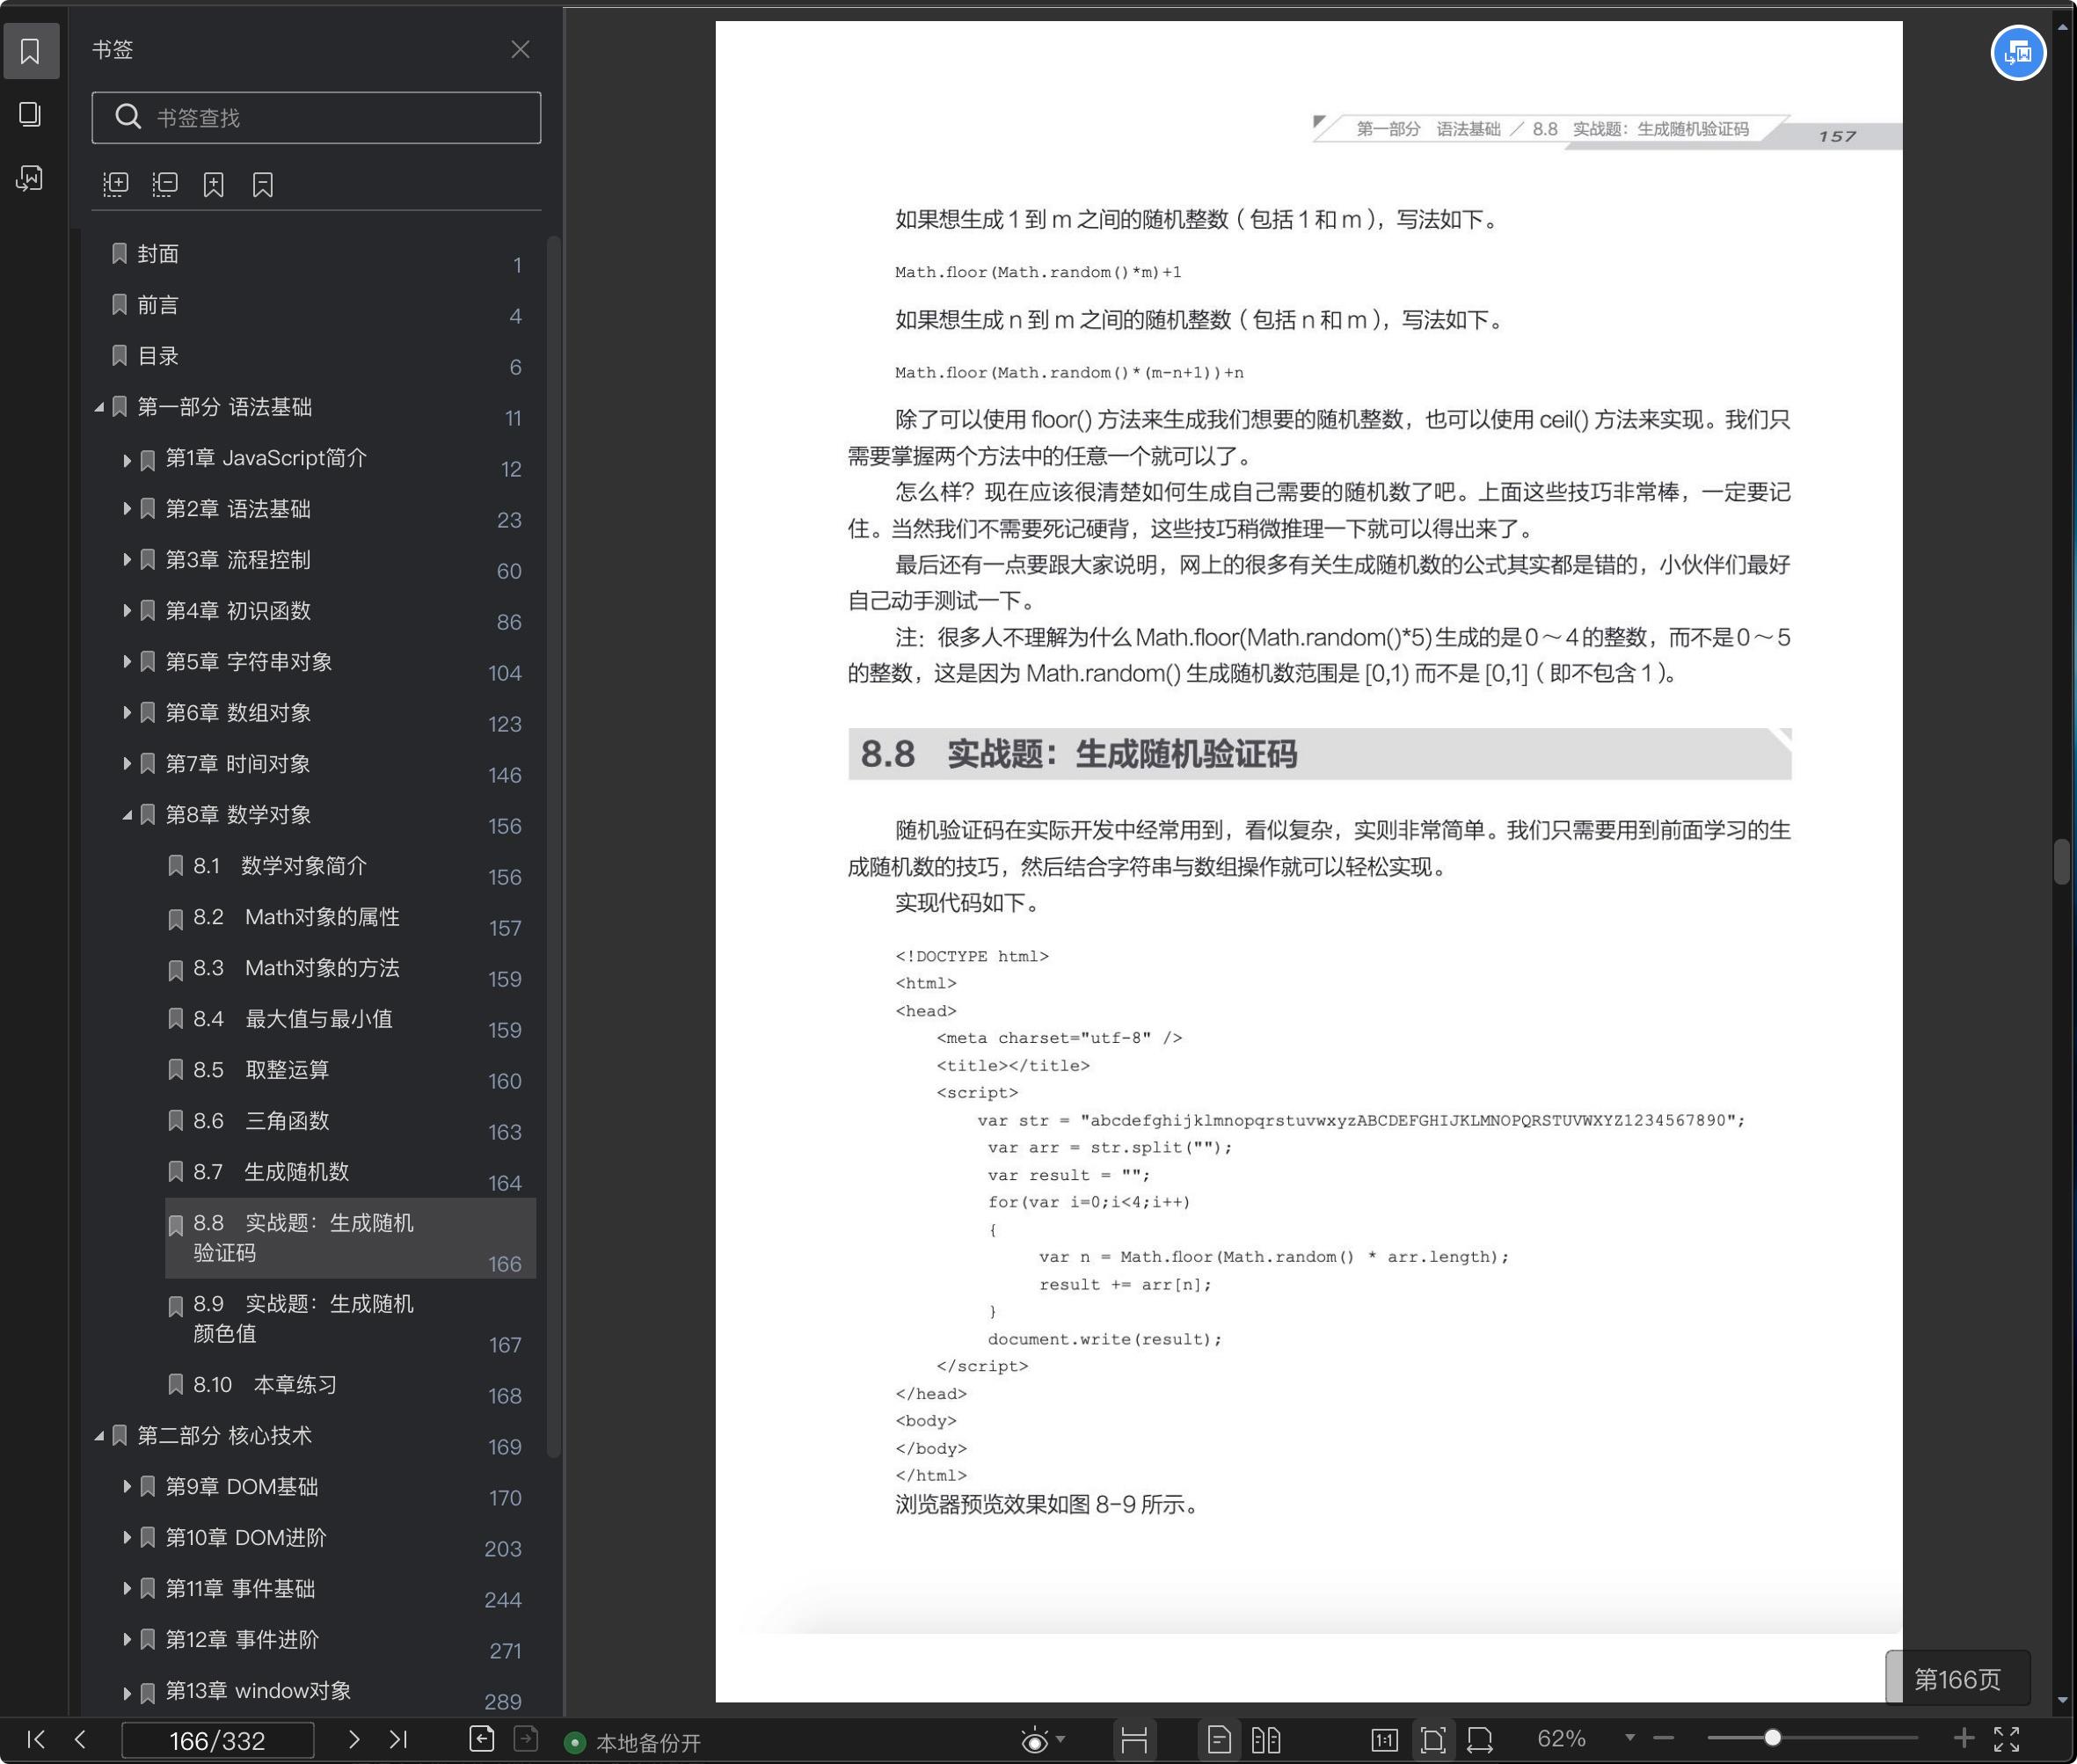
Task: Switch to two-page layout
Action: [1266, 1740]
